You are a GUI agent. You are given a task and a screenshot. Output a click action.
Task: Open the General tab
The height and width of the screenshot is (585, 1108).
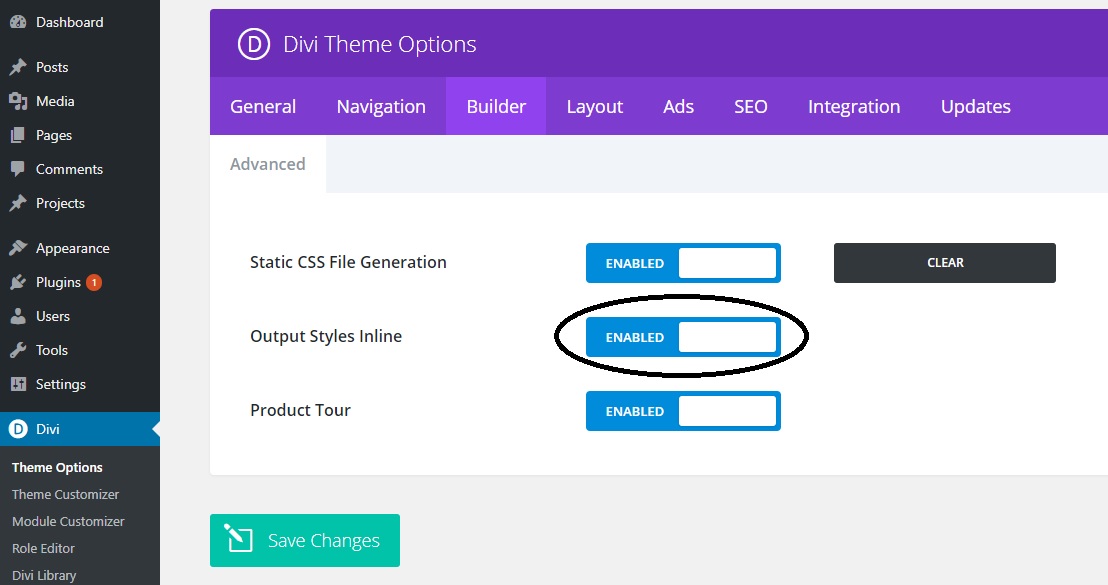click(263, 106)
